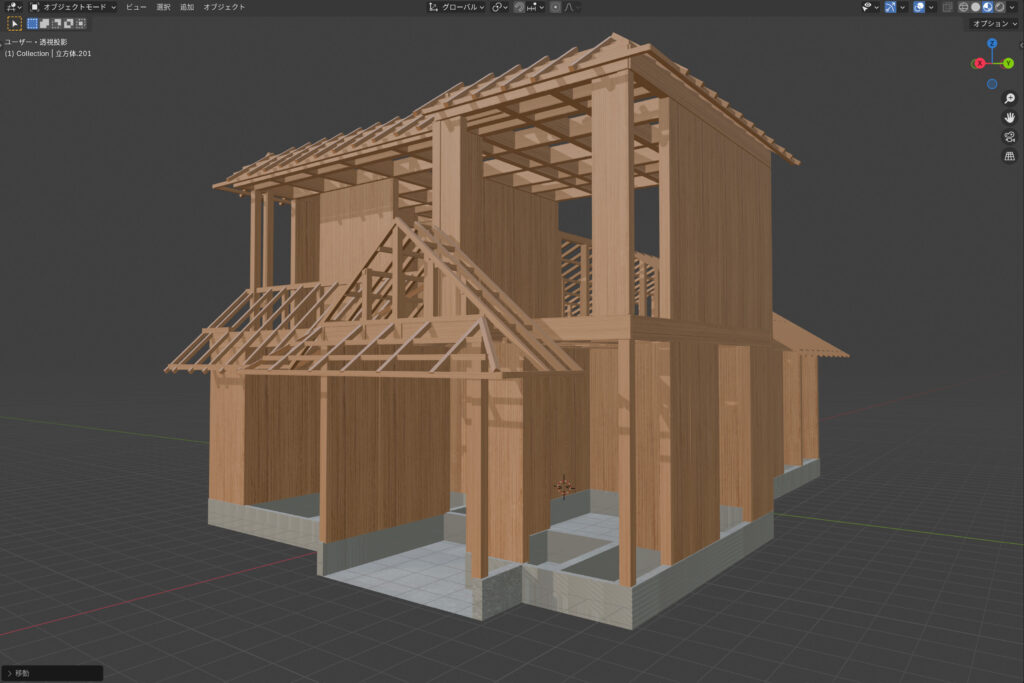Select the tweak arrow select tool
The image size is (1024, 683).
point(14,23)
